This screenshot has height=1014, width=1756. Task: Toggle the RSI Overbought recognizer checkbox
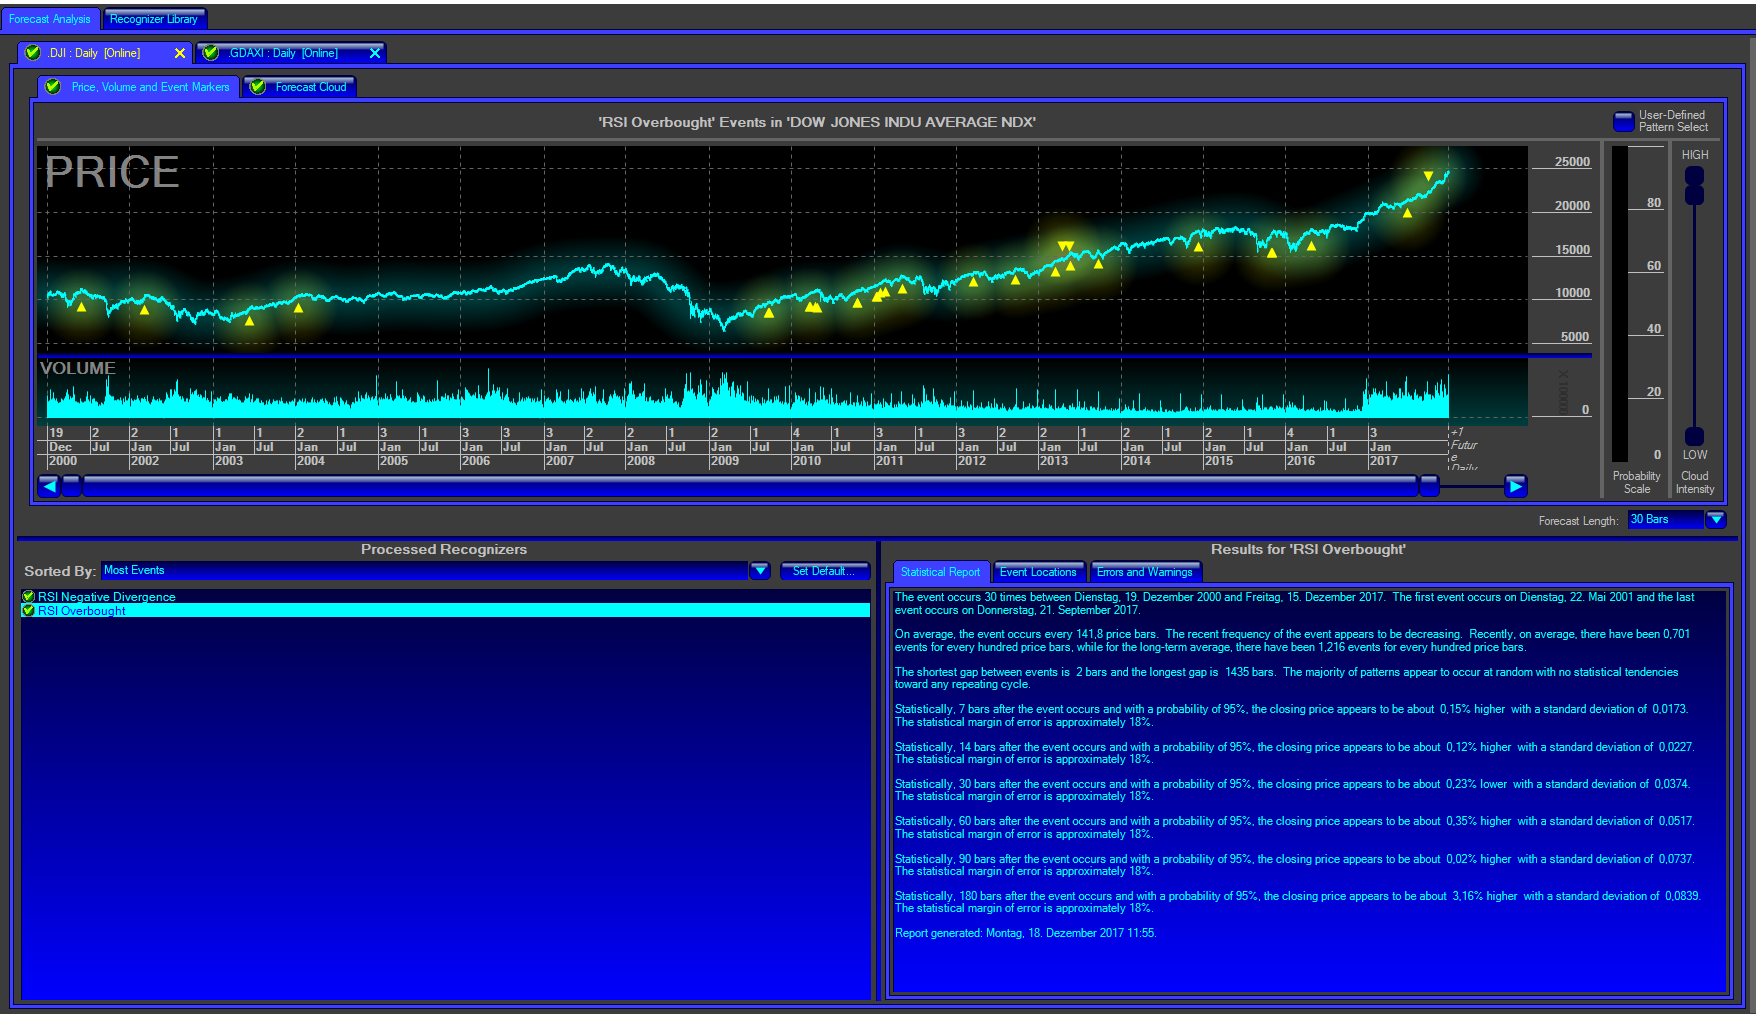coord(29,611)
